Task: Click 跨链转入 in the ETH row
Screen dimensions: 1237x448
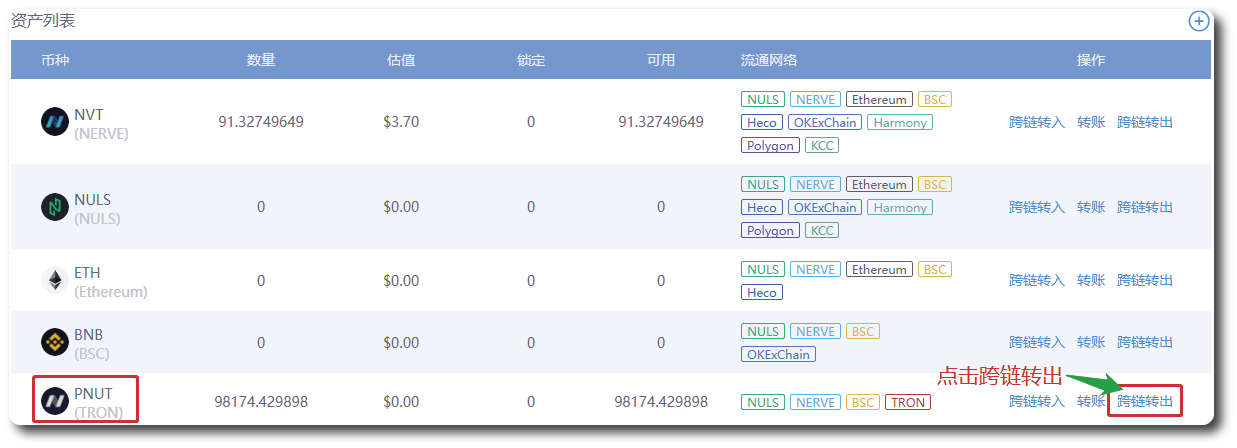Action: point(1037,280)
